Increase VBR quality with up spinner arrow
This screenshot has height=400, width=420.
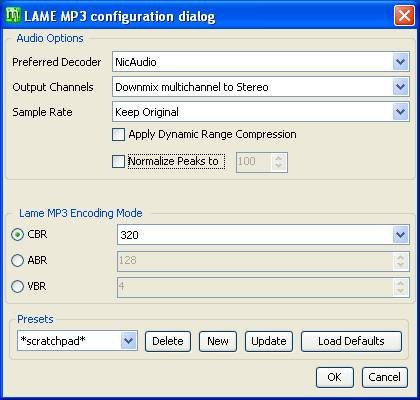(x=401, y=283)
